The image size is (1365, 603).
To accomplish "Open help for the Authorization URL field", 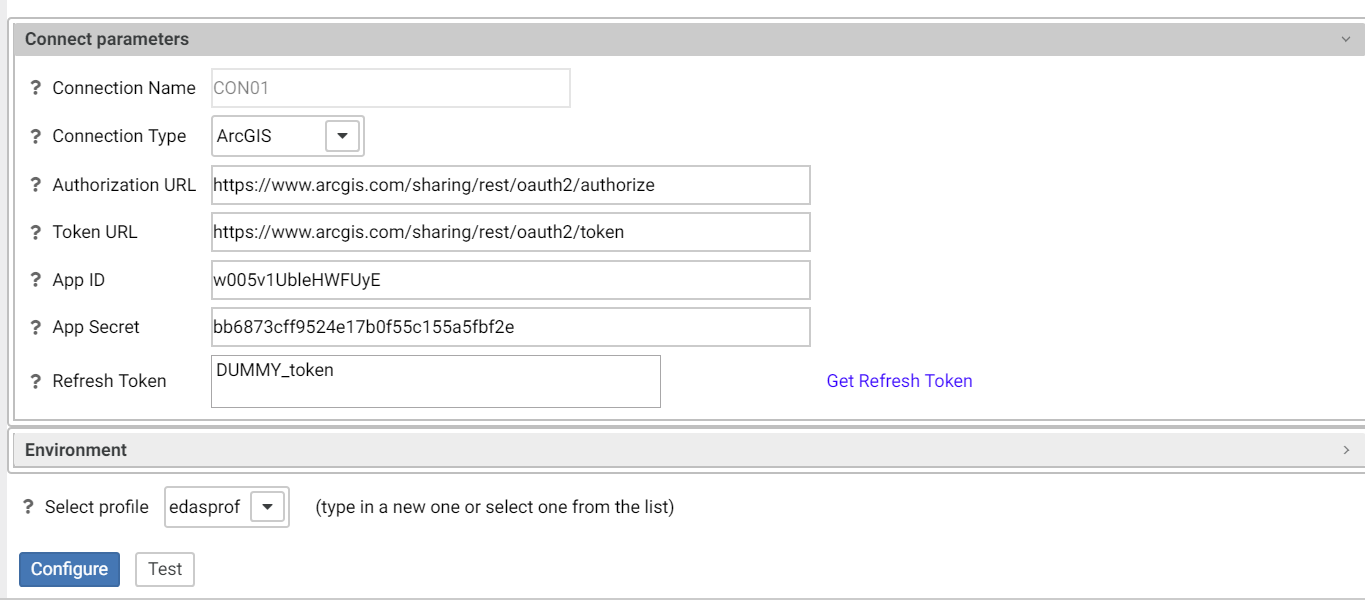I will [36, 185].
